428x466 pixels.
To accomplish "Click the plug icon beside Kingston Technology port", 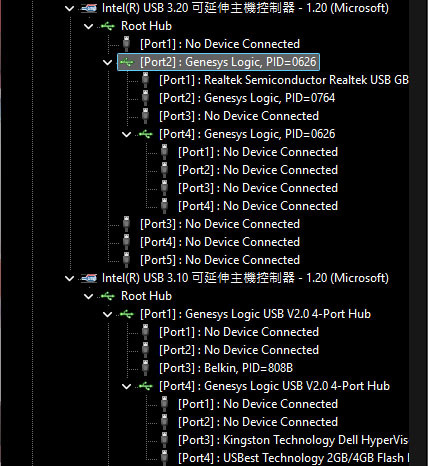I will 164,440.
